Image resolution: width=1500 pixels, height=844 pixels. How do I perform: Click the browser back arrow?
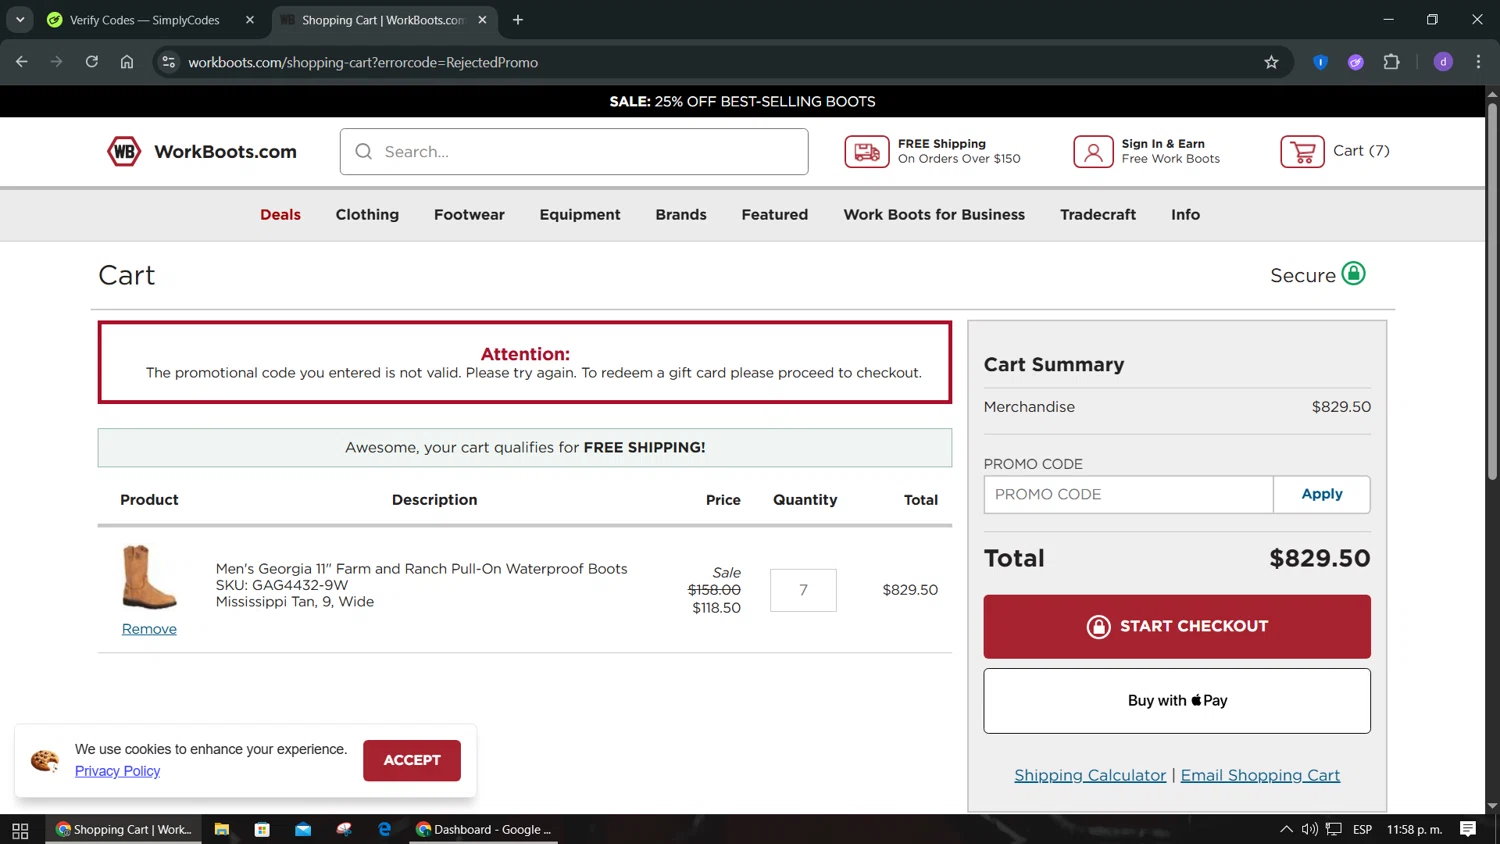click(22, 62)
